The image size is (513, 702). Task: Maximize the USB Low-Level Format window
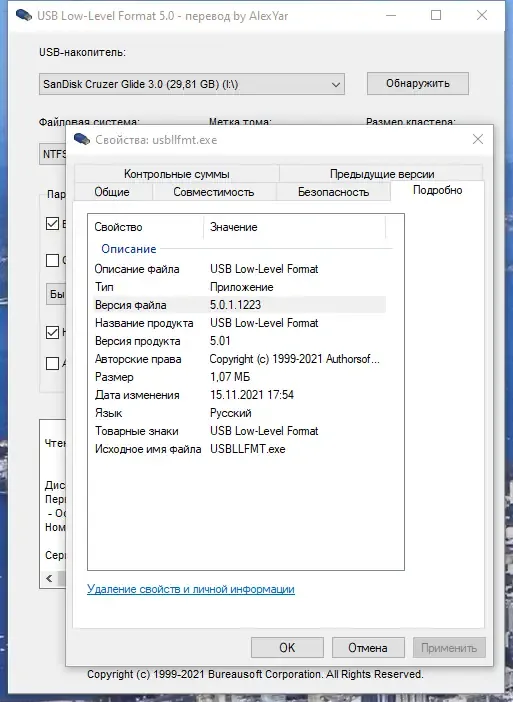(x=436, y=15)
